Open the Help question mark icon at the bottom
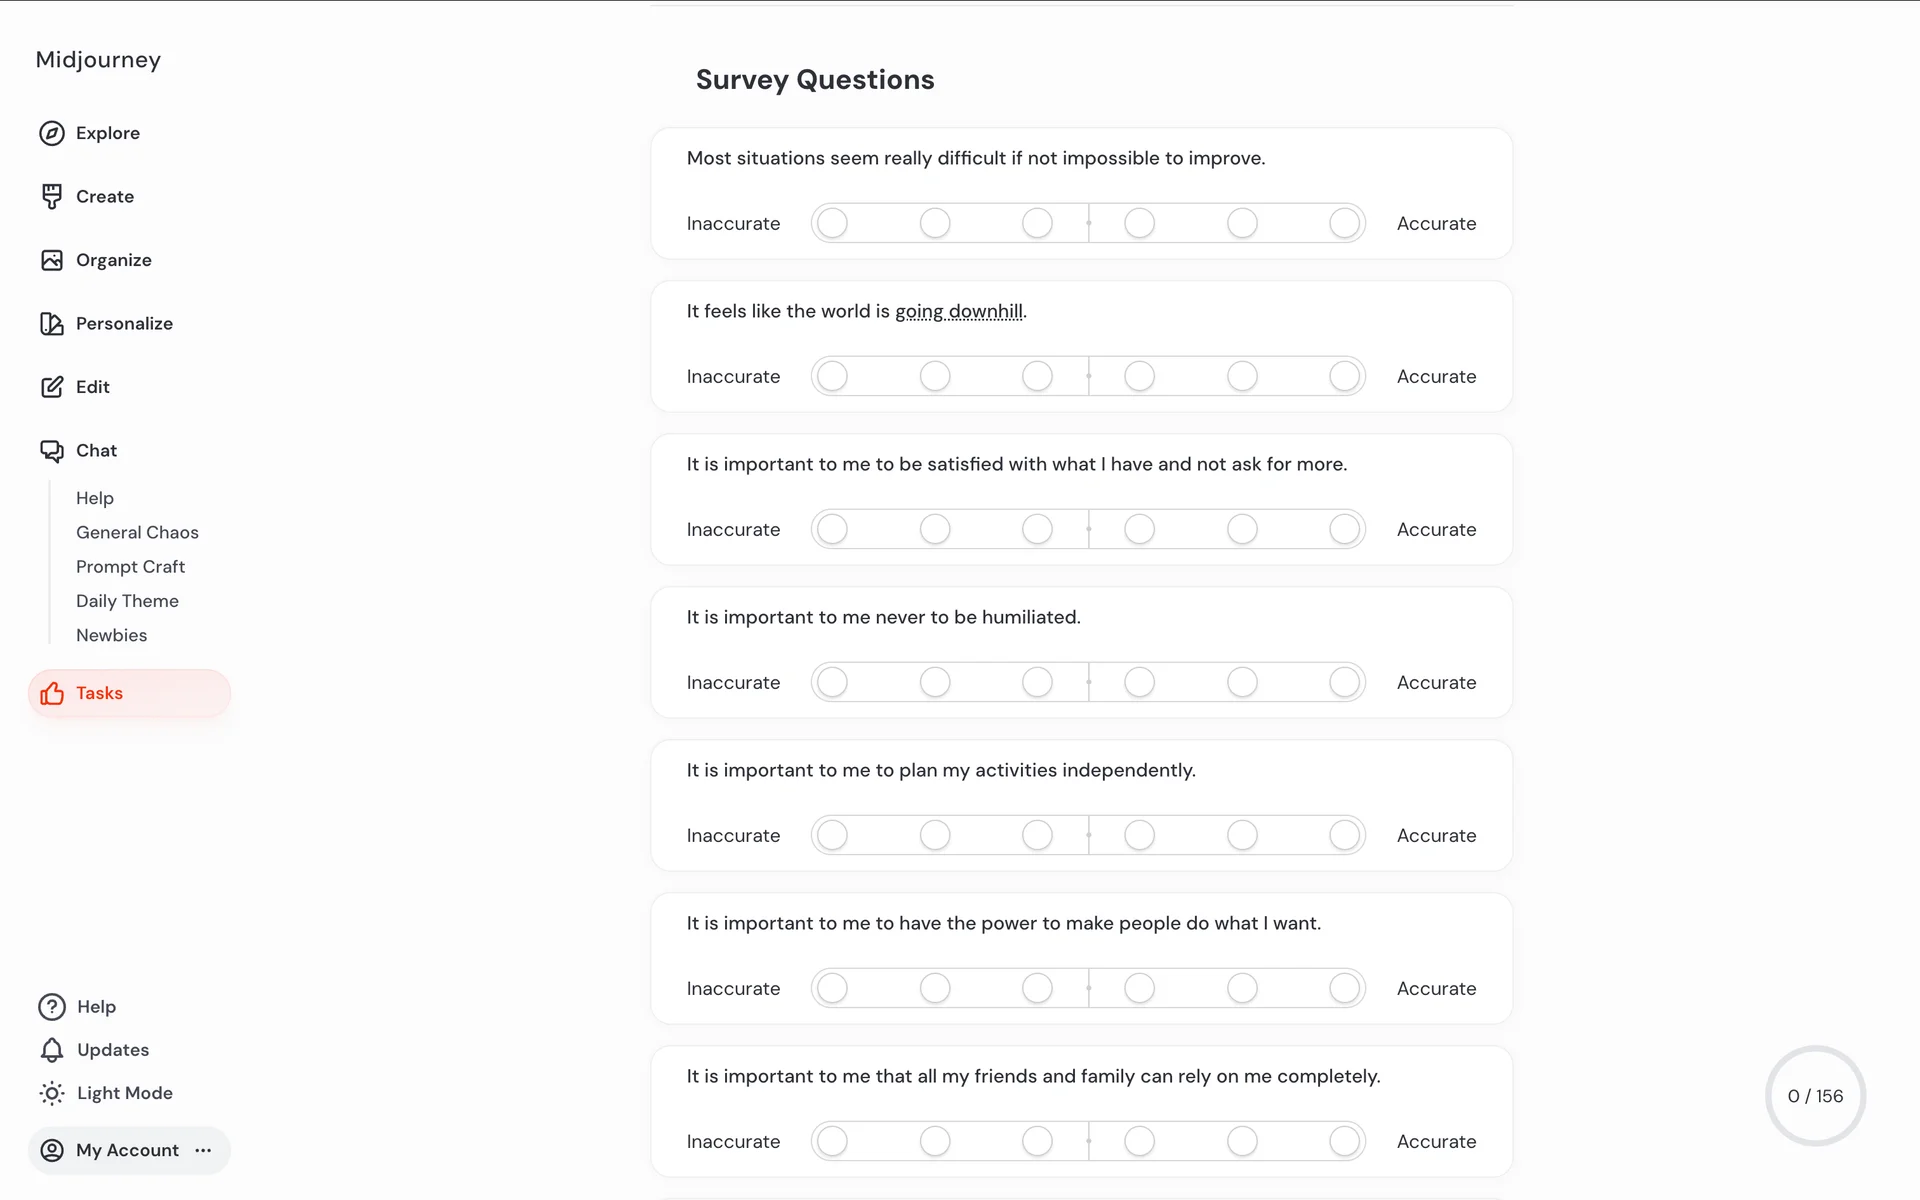This screenshot has width=1920, height=1200. point(52,1007)
